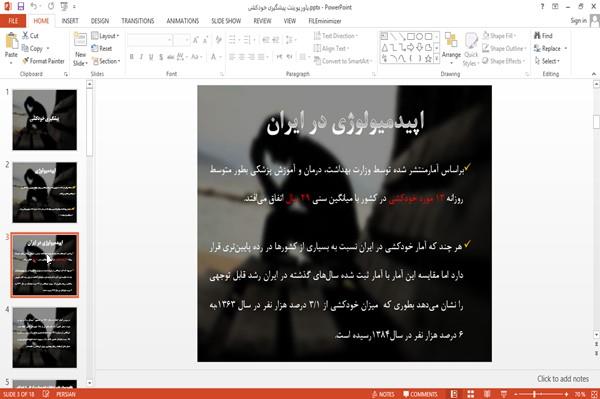Click the Copy button

click(x=36, y=48)
